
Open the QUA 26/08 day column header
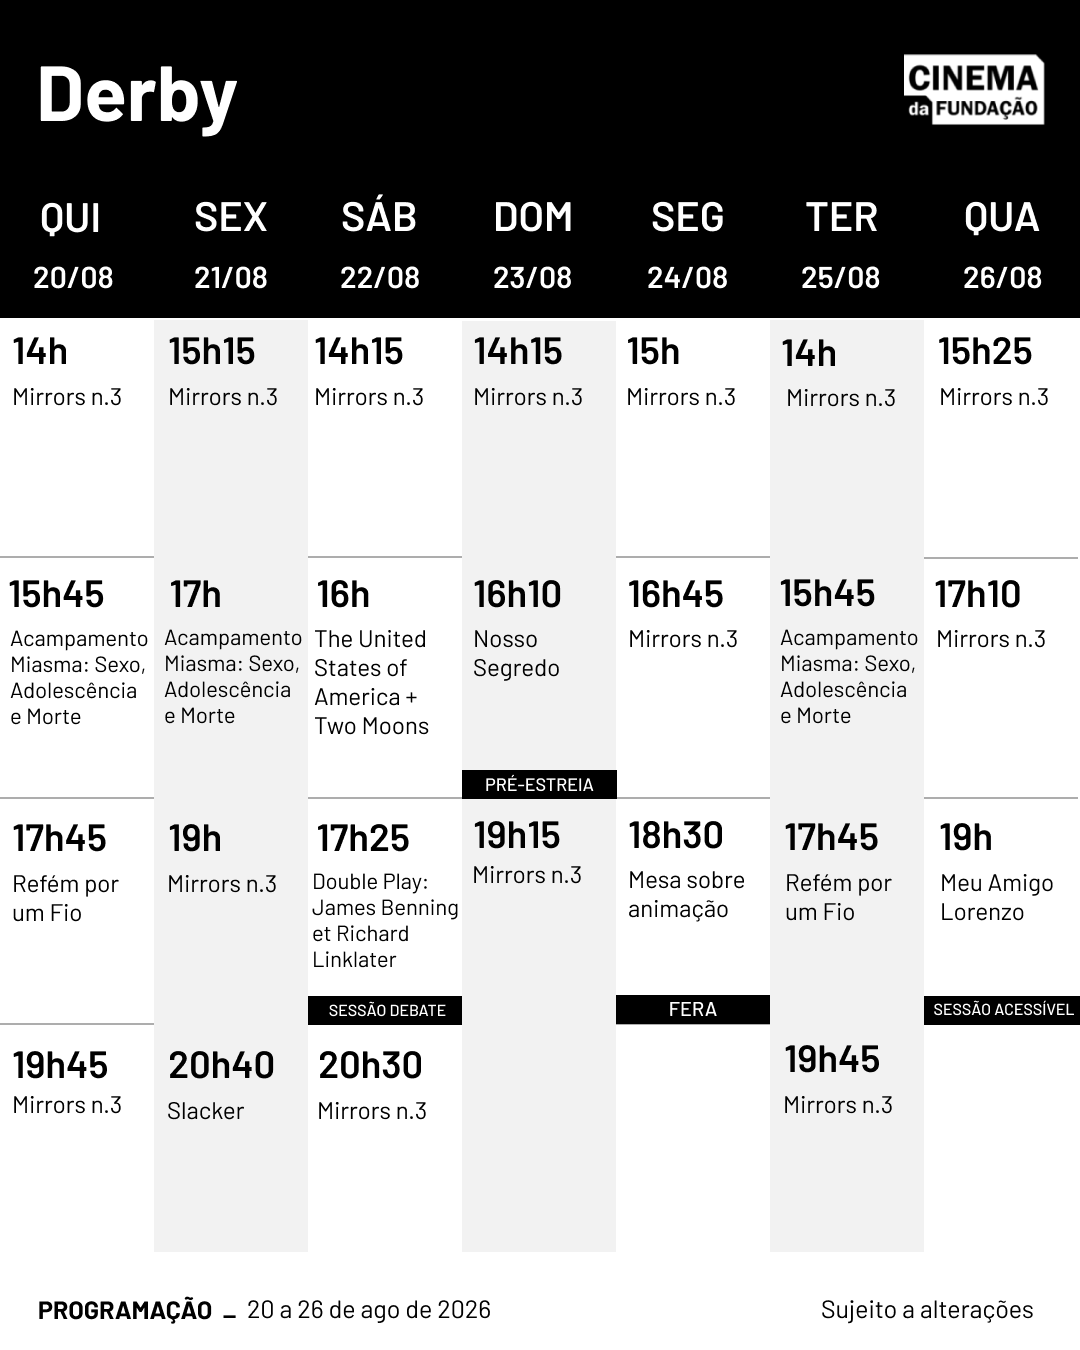pos(1002,245)
